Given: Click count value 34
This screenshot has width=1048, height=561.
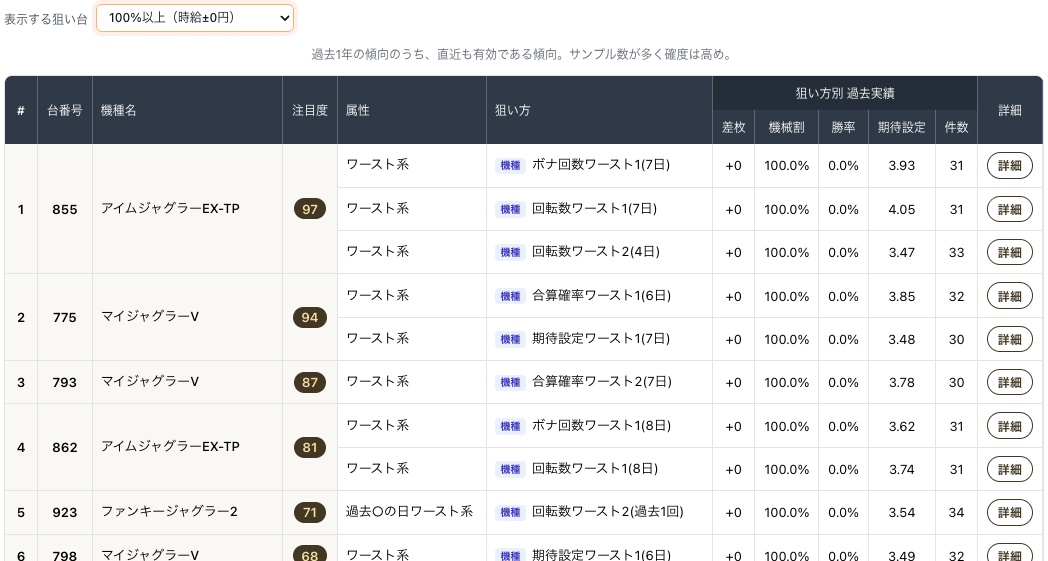Looking at the screenshot, I should click(956, 512).
